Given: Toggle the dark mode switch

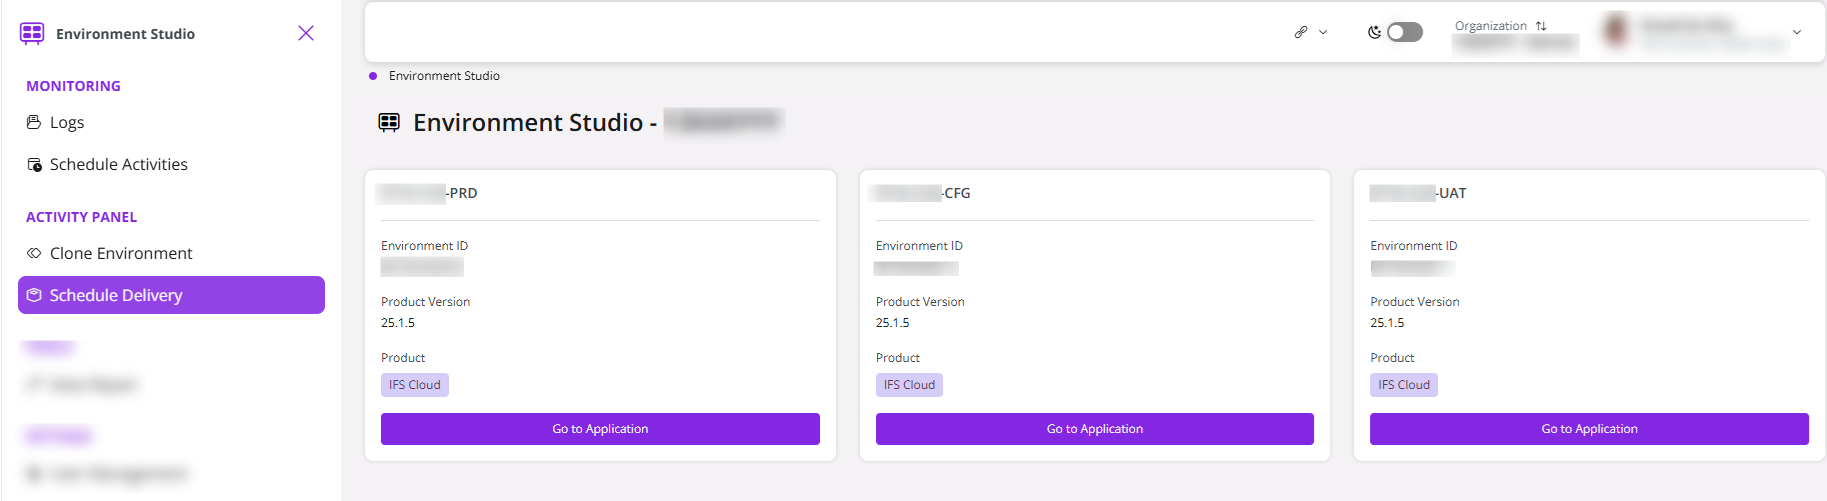Looking at the screenshot, I should [x=1404, y=32].
